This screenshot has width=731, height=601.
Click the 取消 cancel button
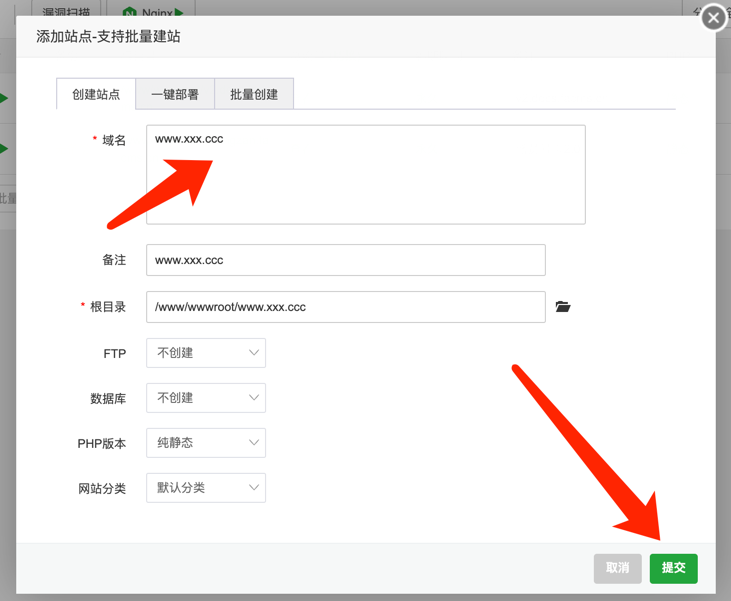pos(617,568)
